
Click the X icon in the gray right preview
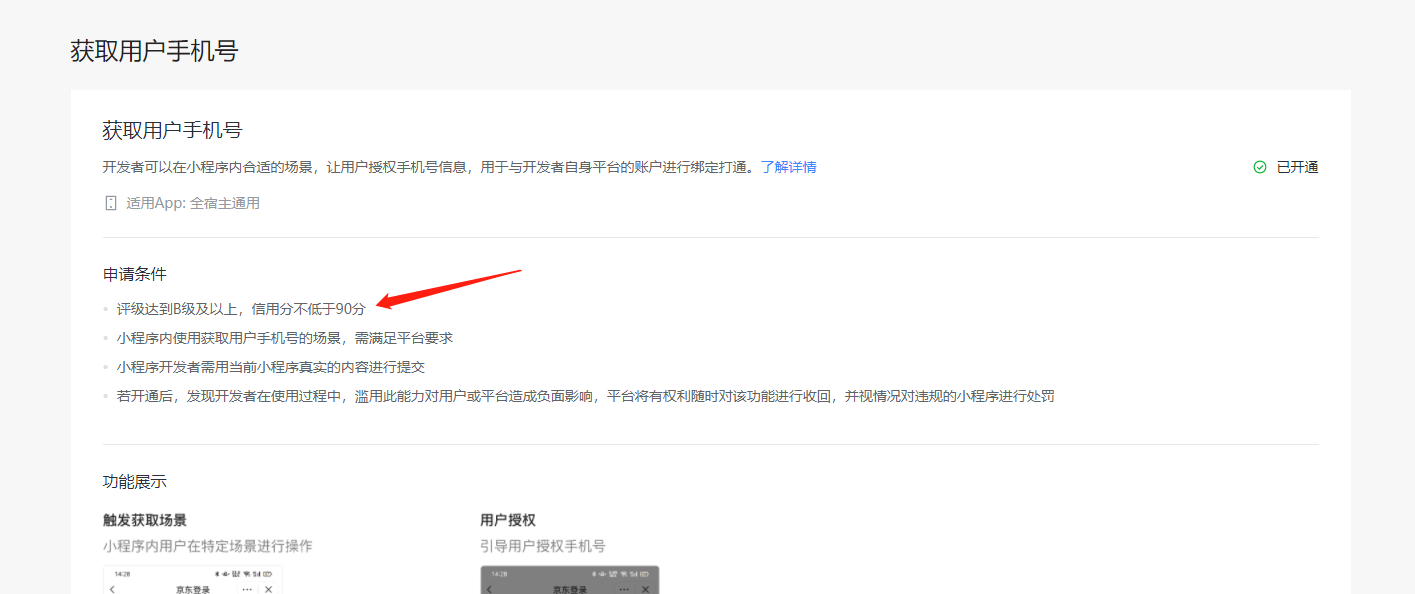tap(645, 590)
